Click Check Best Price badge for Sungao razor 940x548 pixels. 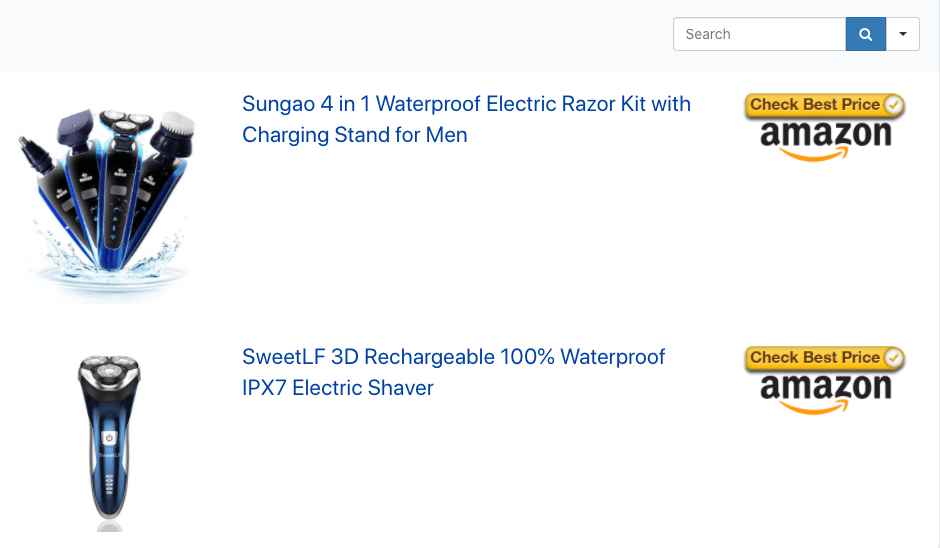(815, 104)
